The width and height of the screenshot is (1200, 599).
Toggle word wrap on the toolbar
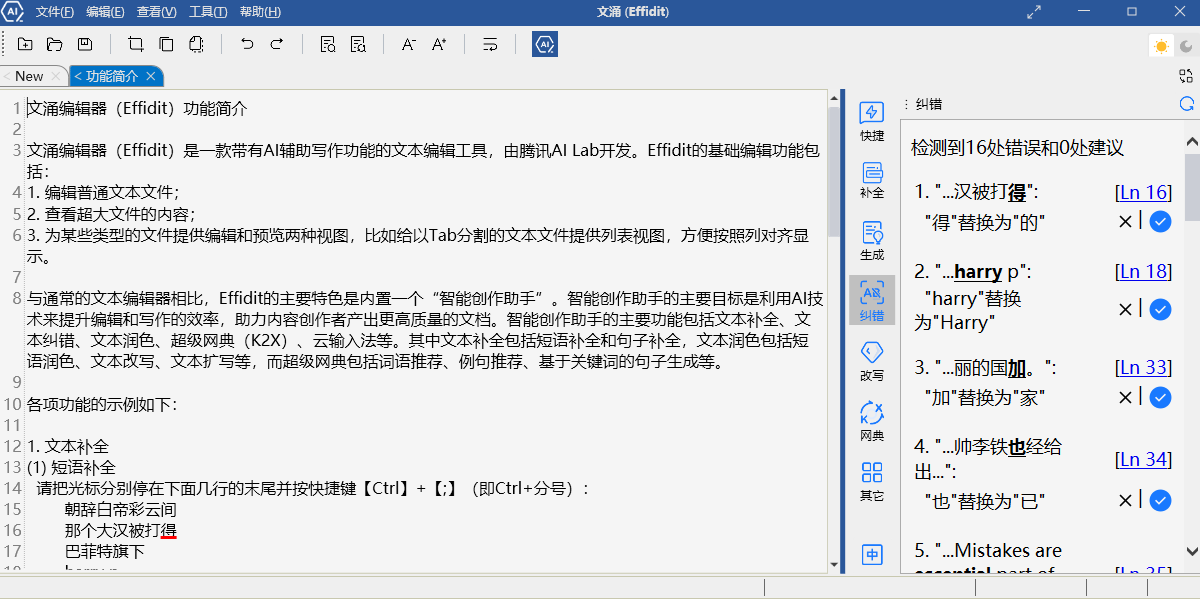tap(490, 44)
